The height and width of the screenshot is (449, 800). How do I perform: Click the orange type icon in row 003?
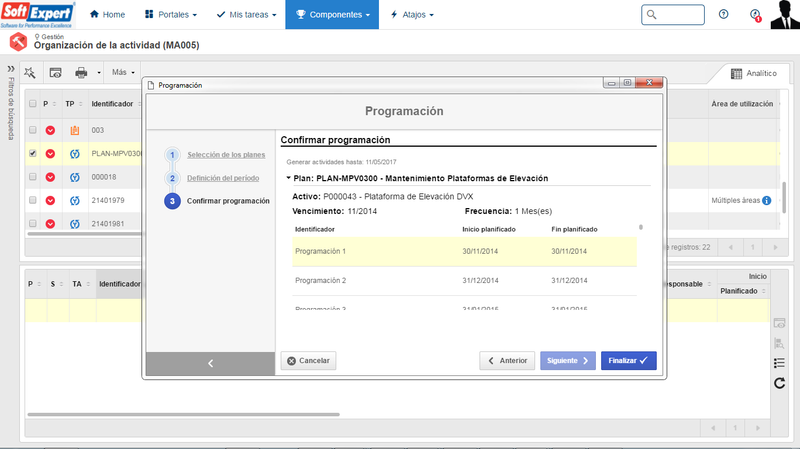(x=75, y=130)
